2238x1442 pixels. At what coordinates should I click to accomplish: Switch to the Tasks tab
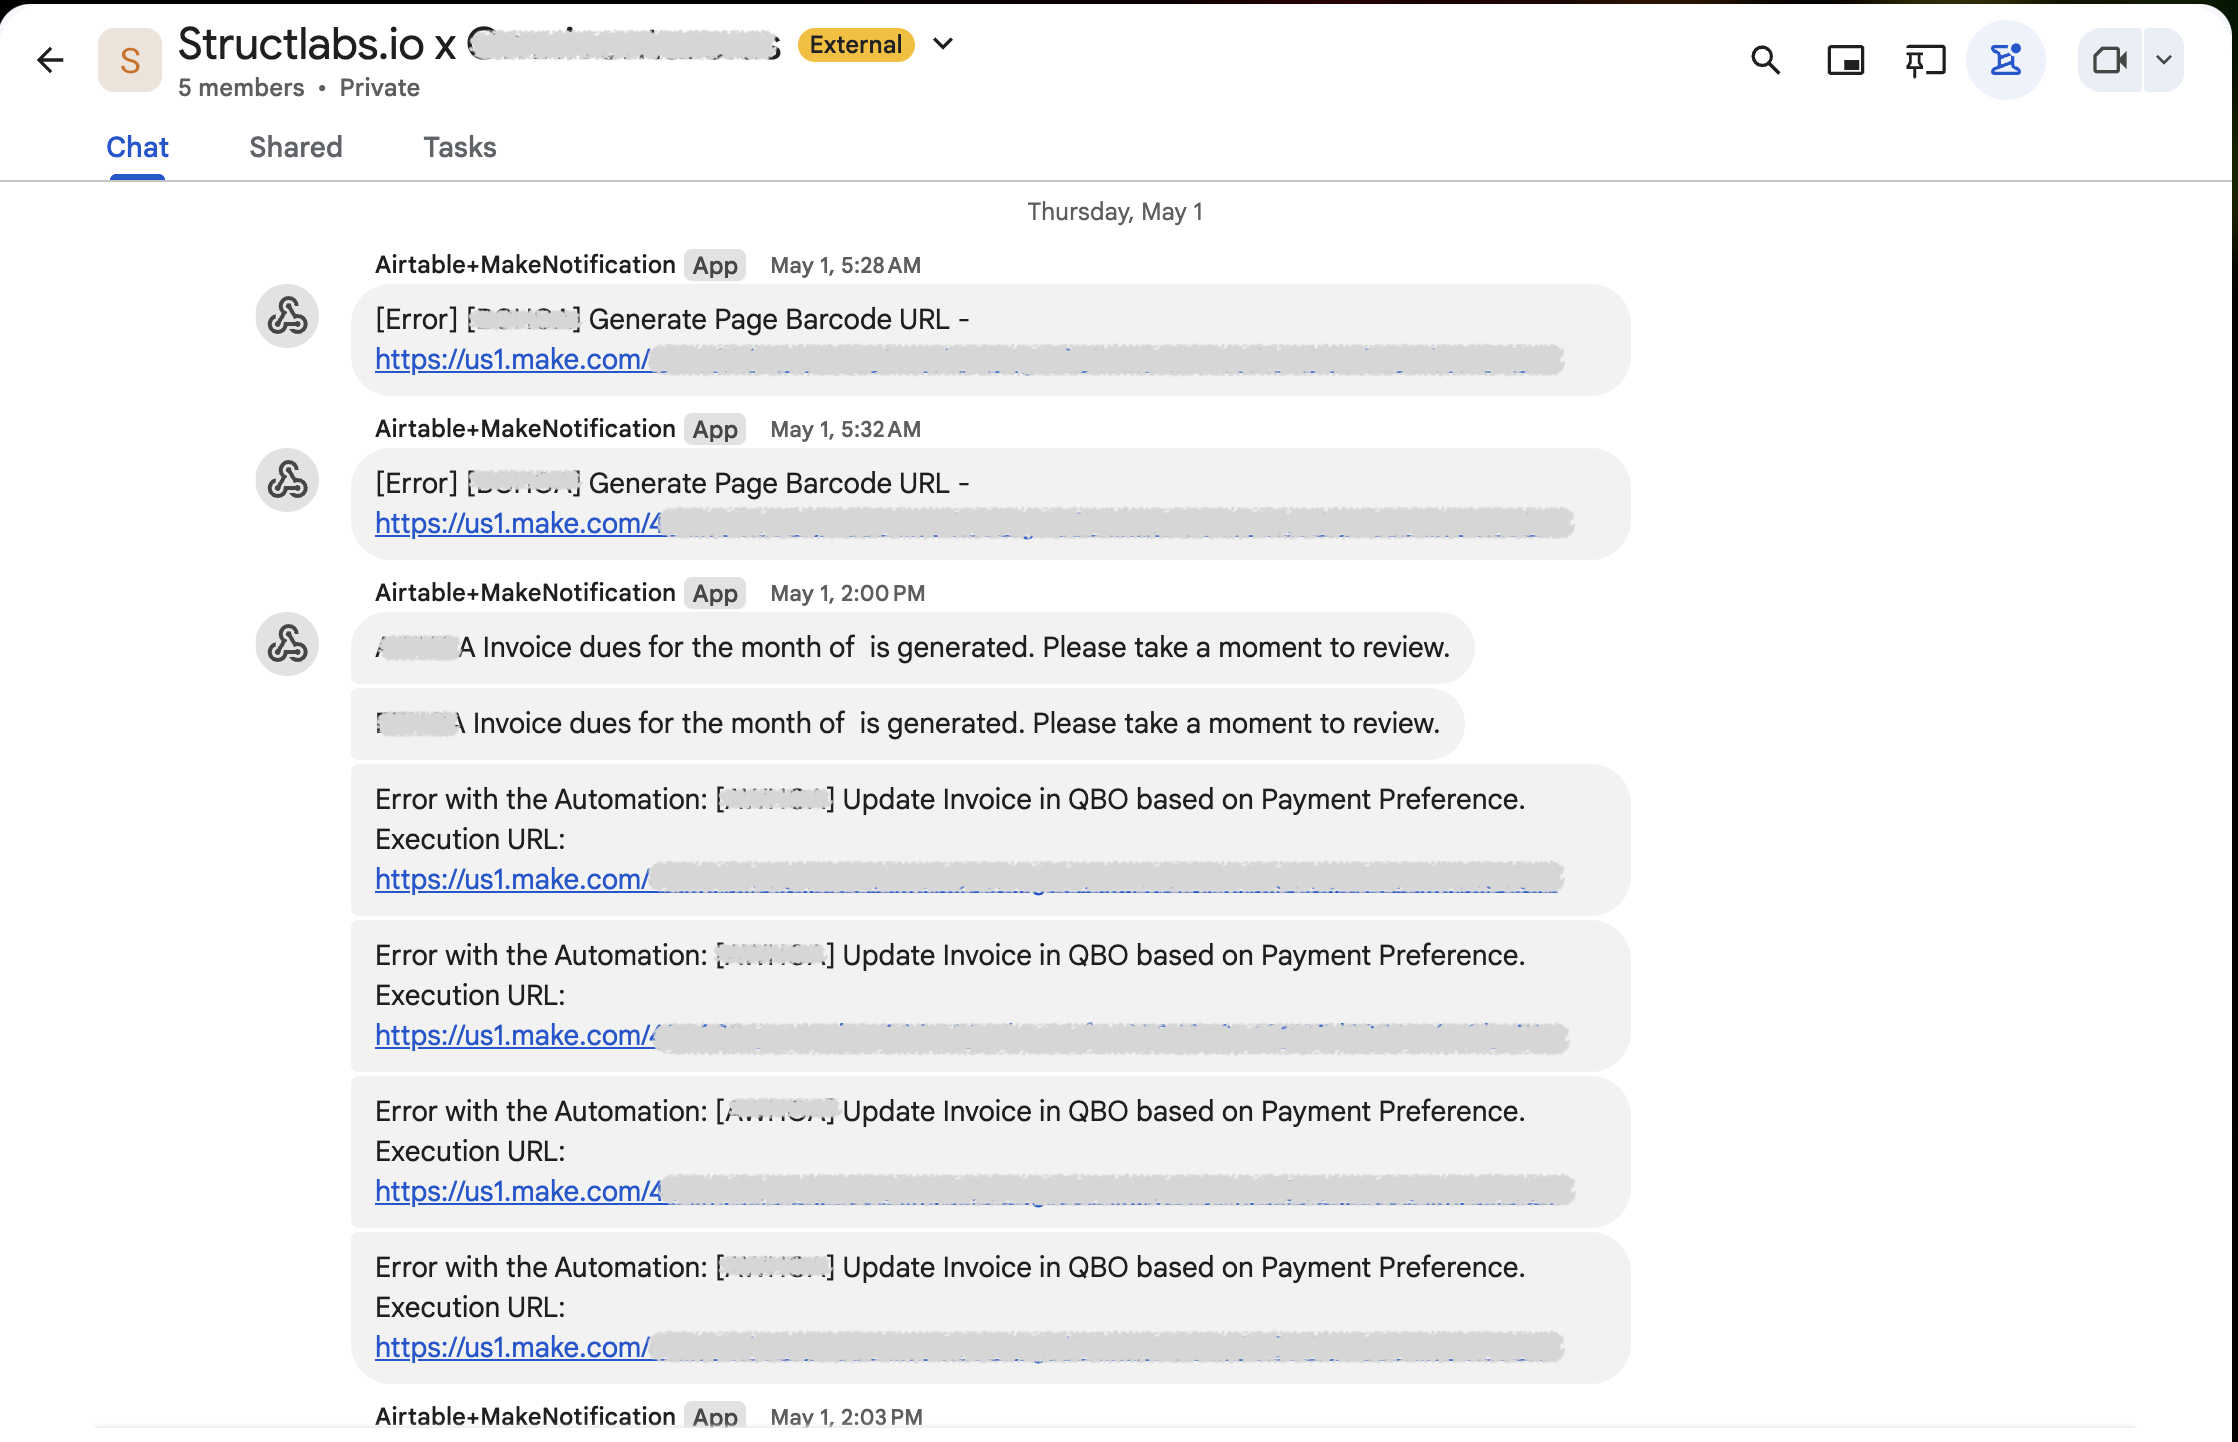click(x=460, y=148)
